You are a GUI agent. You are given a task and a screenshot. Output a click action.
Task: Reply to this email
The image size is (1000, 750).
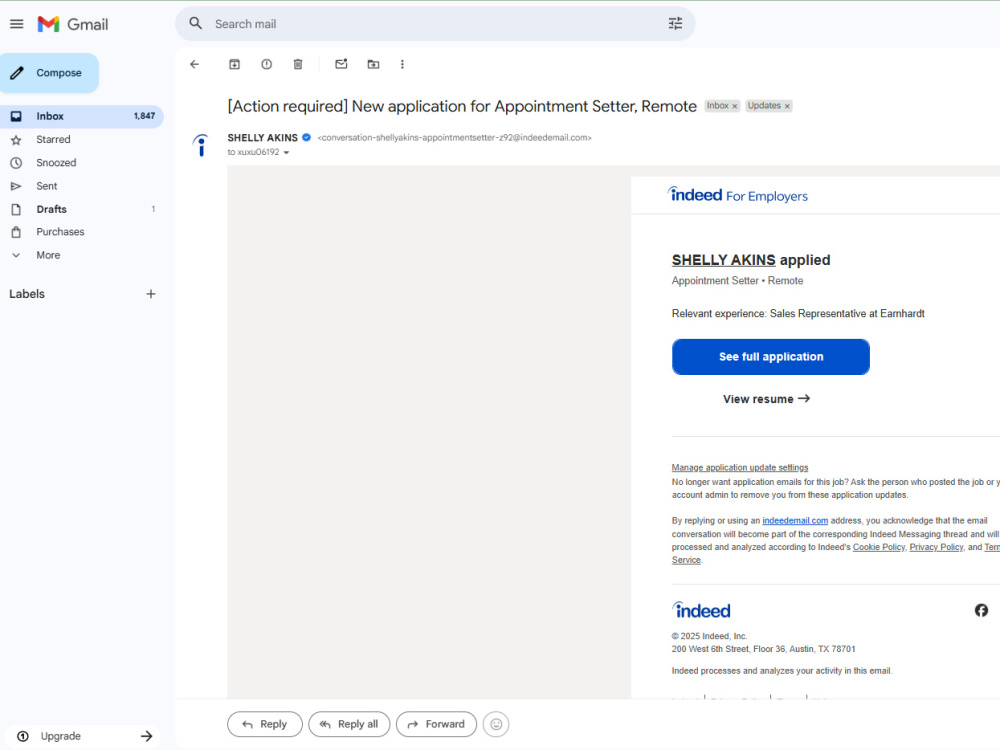coord(265,724)
